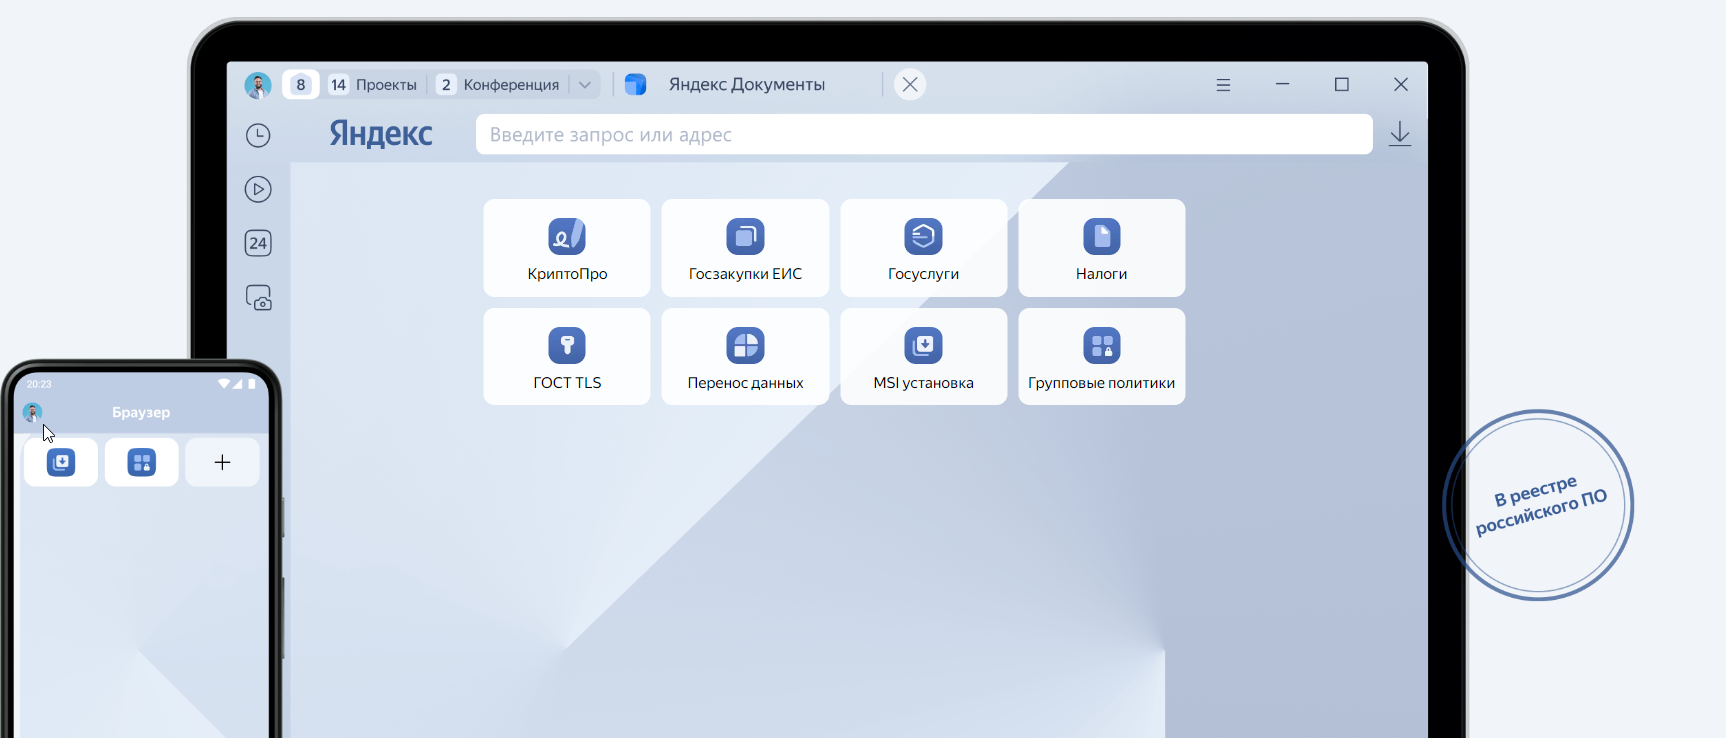Expand the tab groups dropdown chevron

pyautogui.click(x=585, y=85)
